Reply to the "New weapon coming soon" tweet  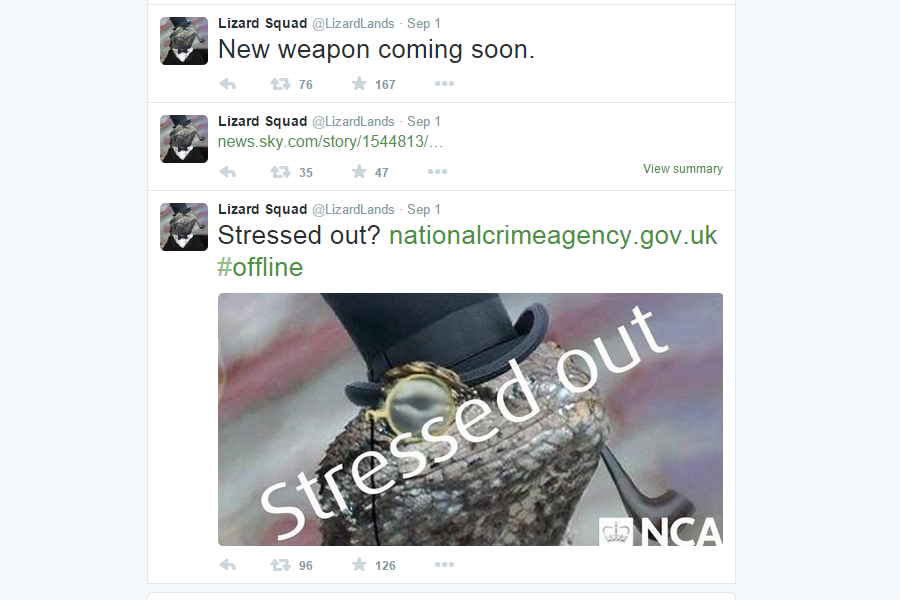pos(228,84)
